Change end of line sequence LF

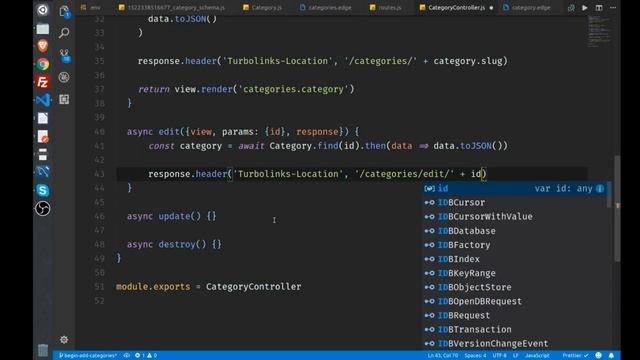[516, 356]
